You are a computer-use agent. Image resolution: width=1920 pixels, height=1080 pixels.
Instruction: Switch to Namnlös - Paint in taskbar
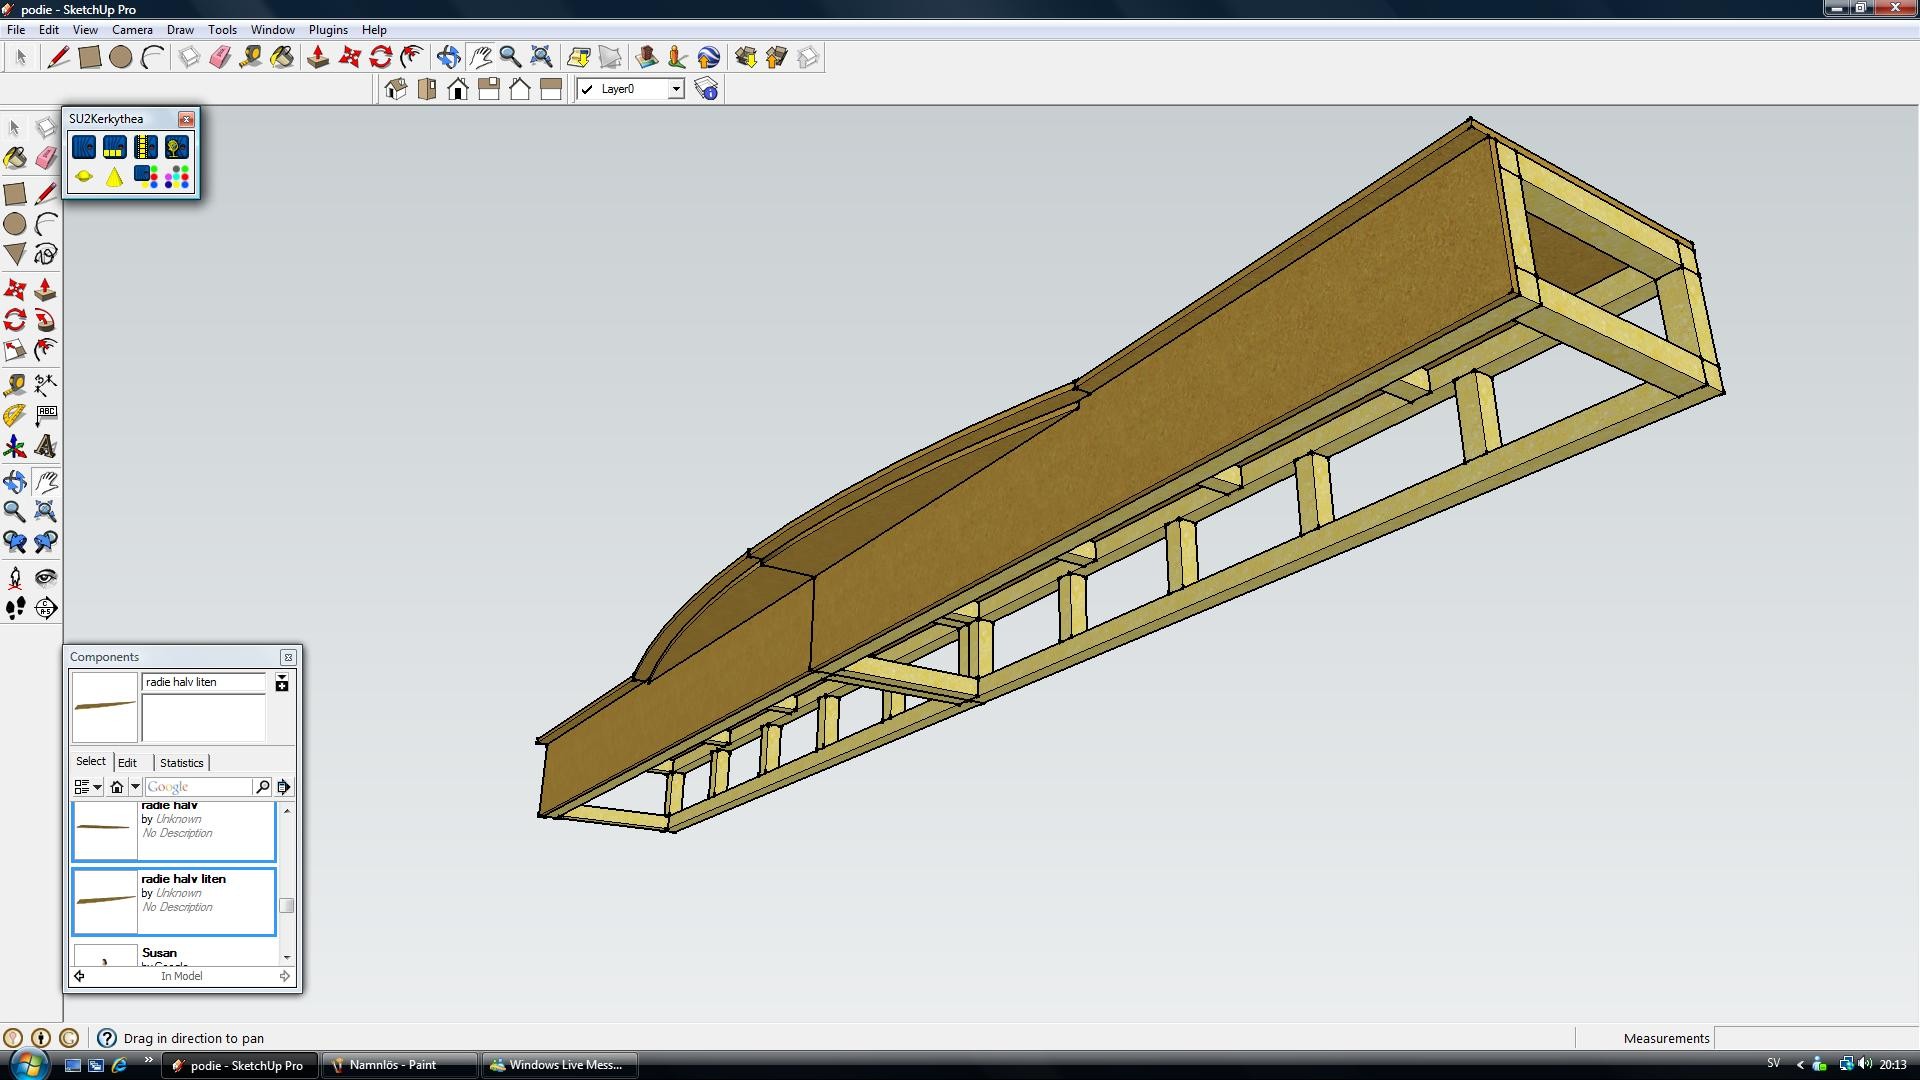pyautogui.click(x=398, y=1065)
